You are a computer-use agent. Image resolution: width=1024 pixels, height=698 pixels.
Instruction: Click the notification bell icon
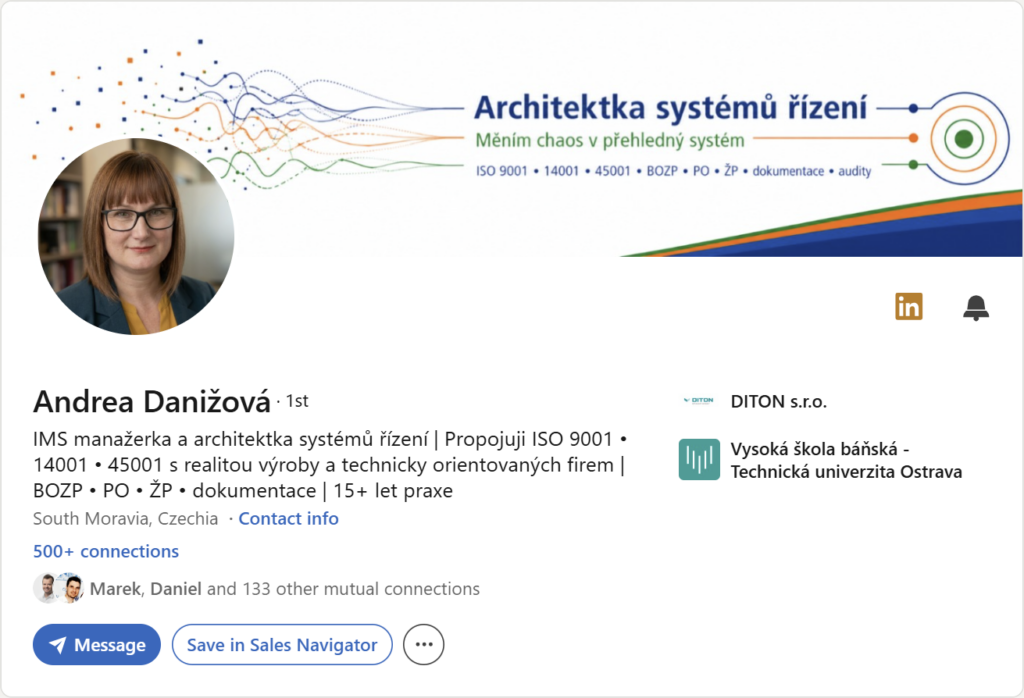[976, 307]
